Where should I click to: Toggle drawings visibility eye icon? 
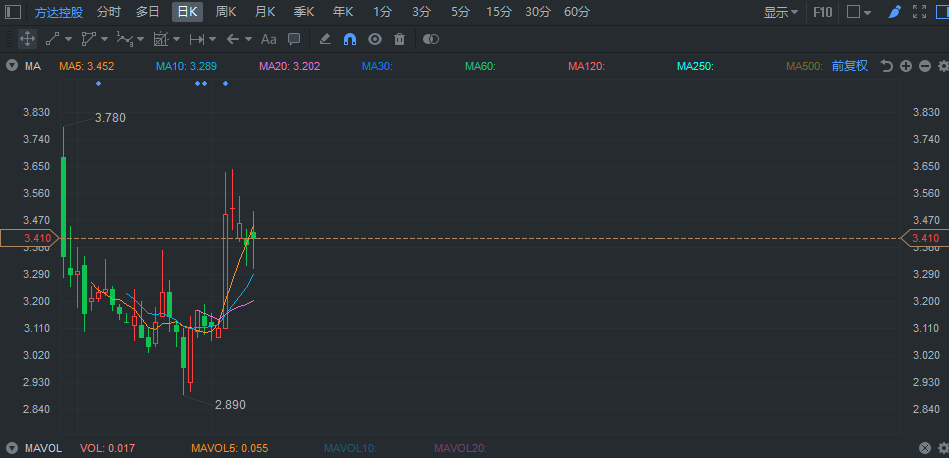[x=375, y=39]
